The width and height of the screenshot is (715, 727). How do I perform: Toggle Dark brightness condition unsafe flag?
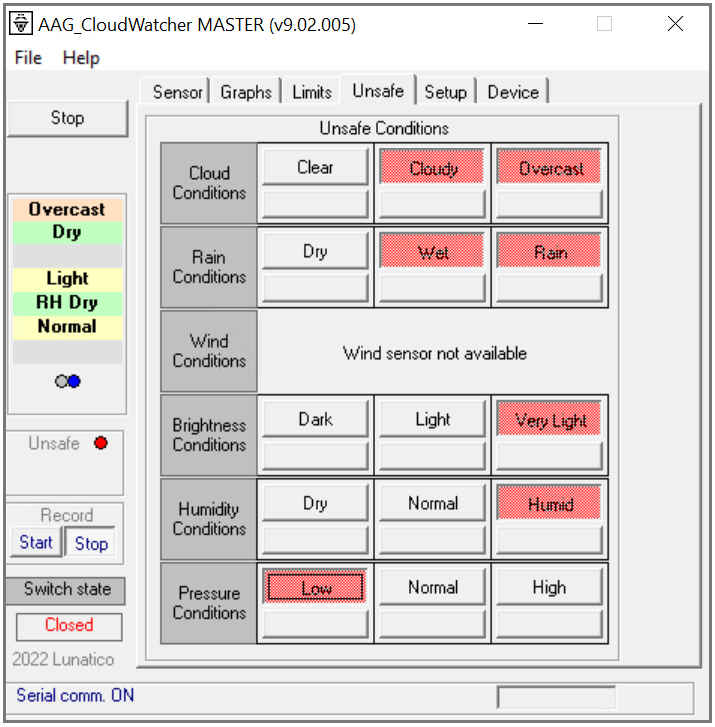click(x=315, y=419)
